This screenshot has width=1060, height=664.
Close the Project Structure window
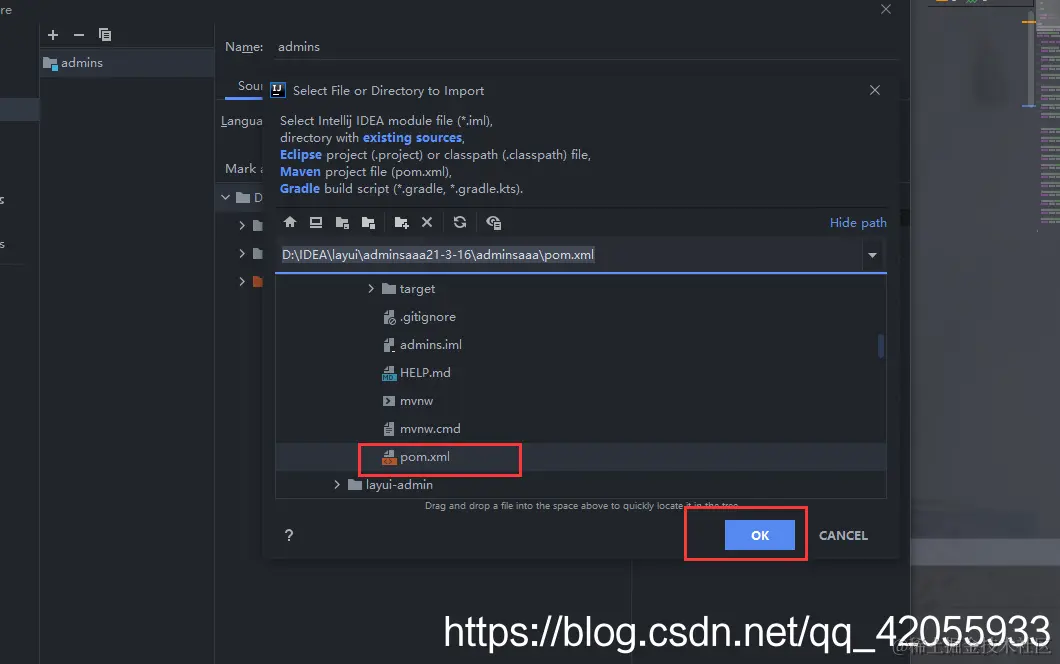[886, 9]
